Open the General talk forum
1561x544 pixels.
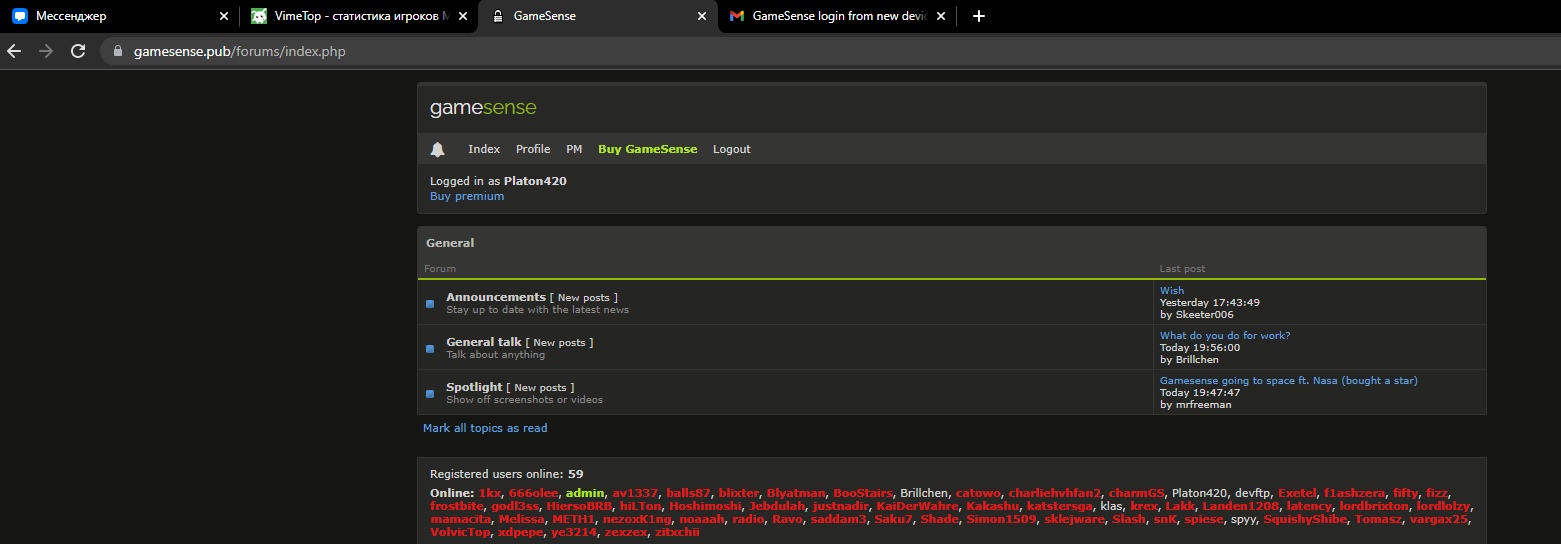click(x=484, y=342)
